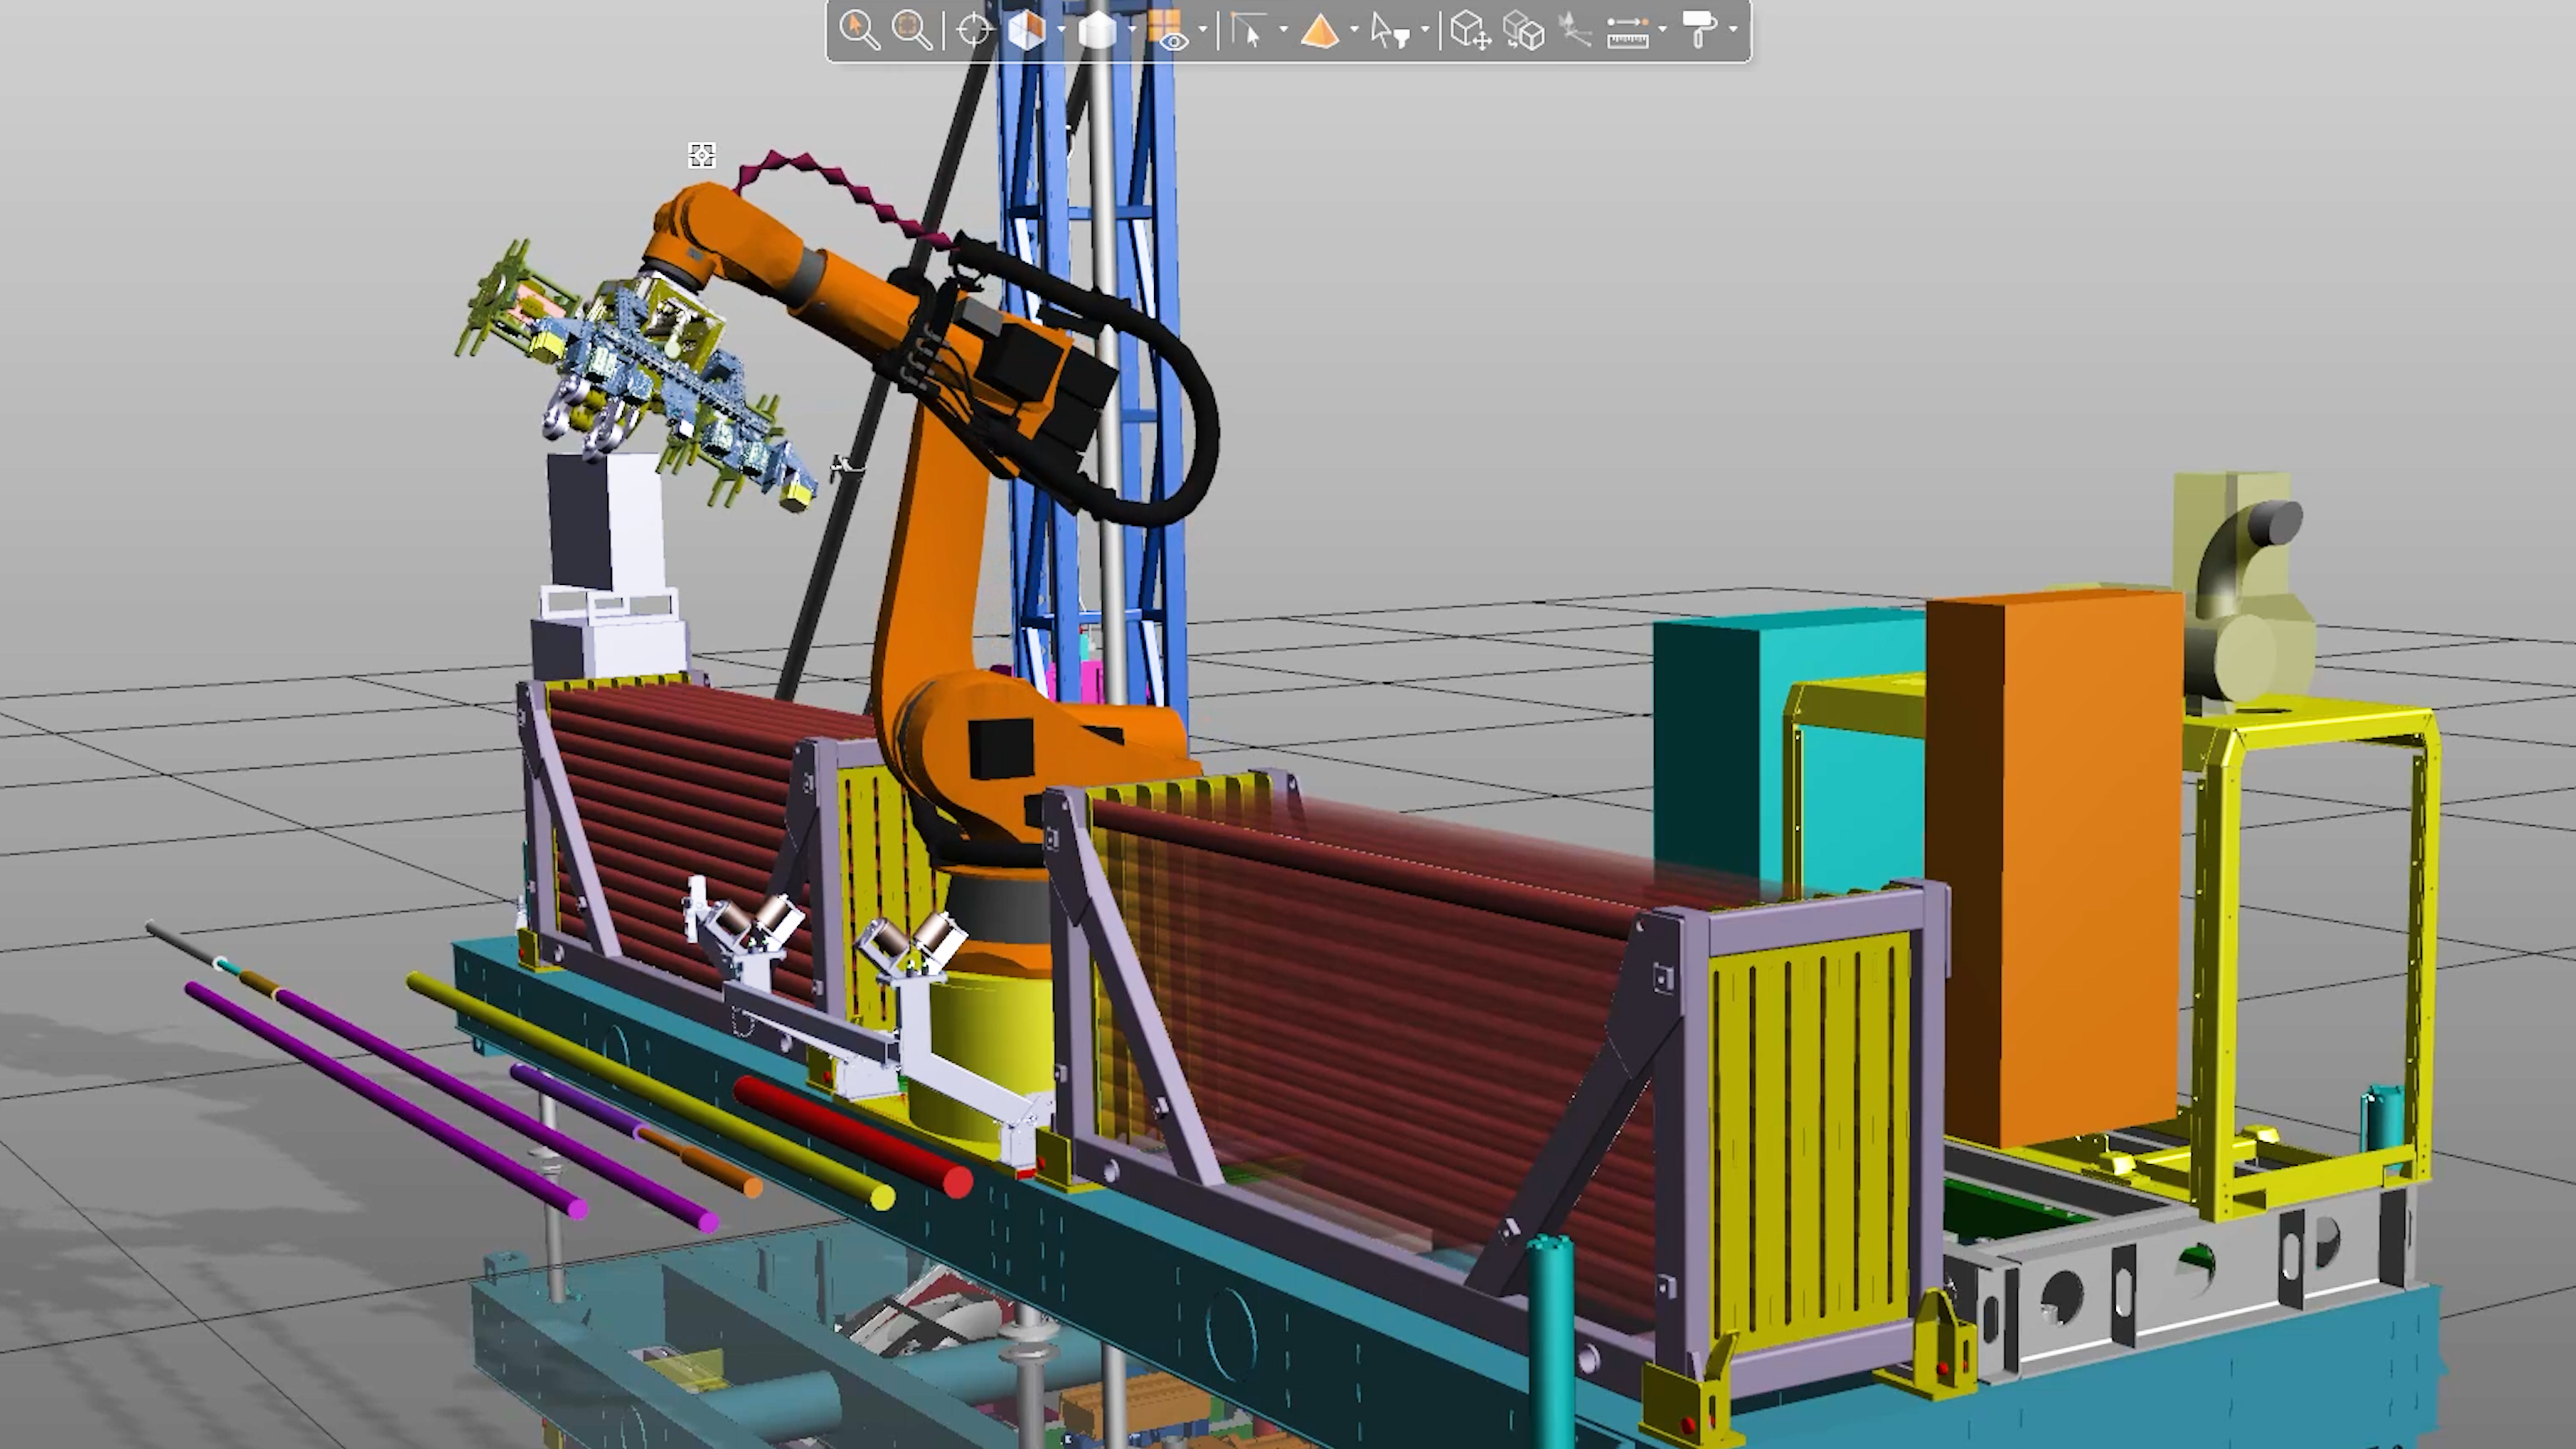
Task: Open the paint roller dropdown arrow
Action: click(x=1733, y=30)
